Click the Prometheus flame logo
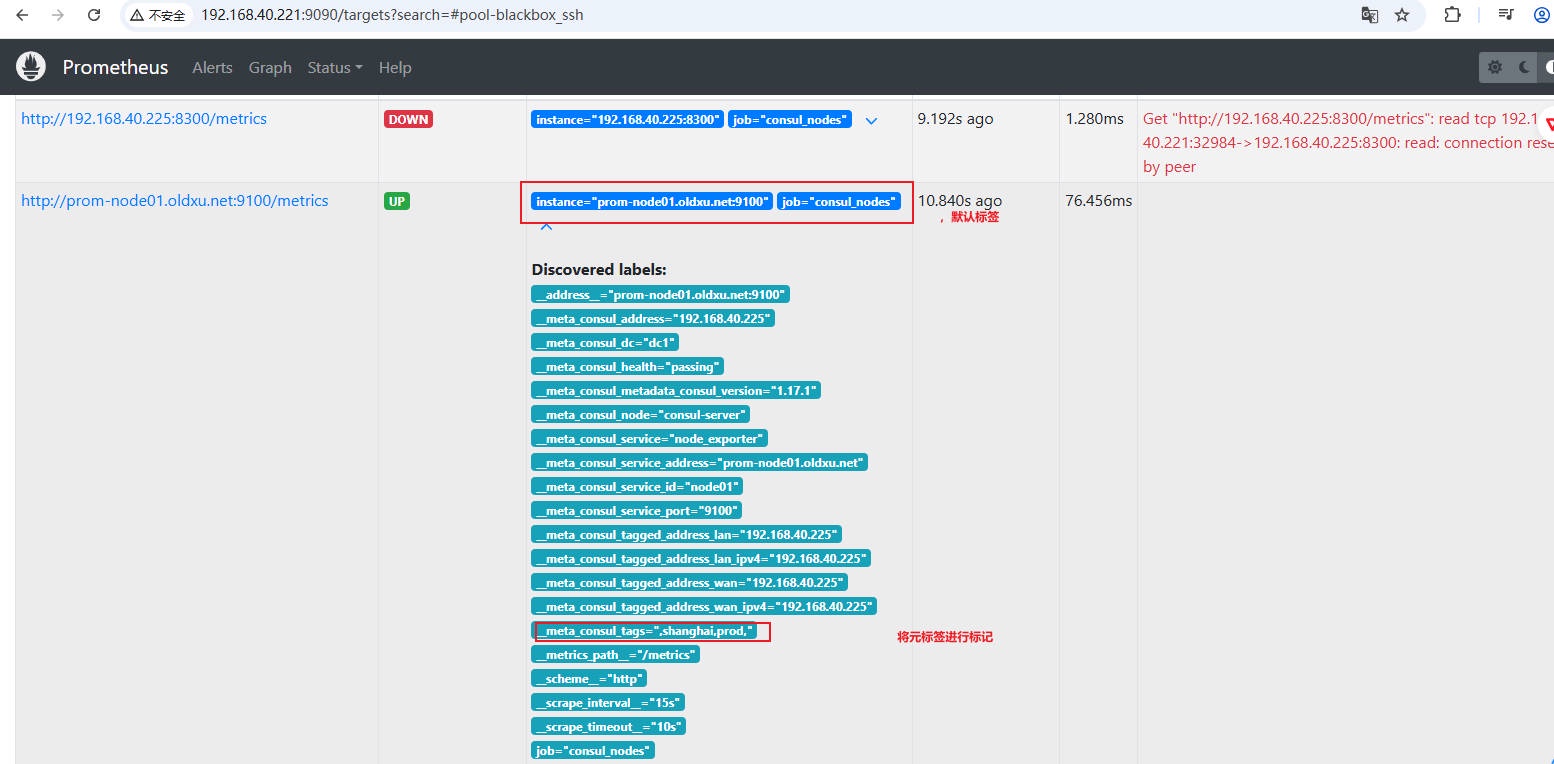The image size is (1554, 764). coord(31,67)
